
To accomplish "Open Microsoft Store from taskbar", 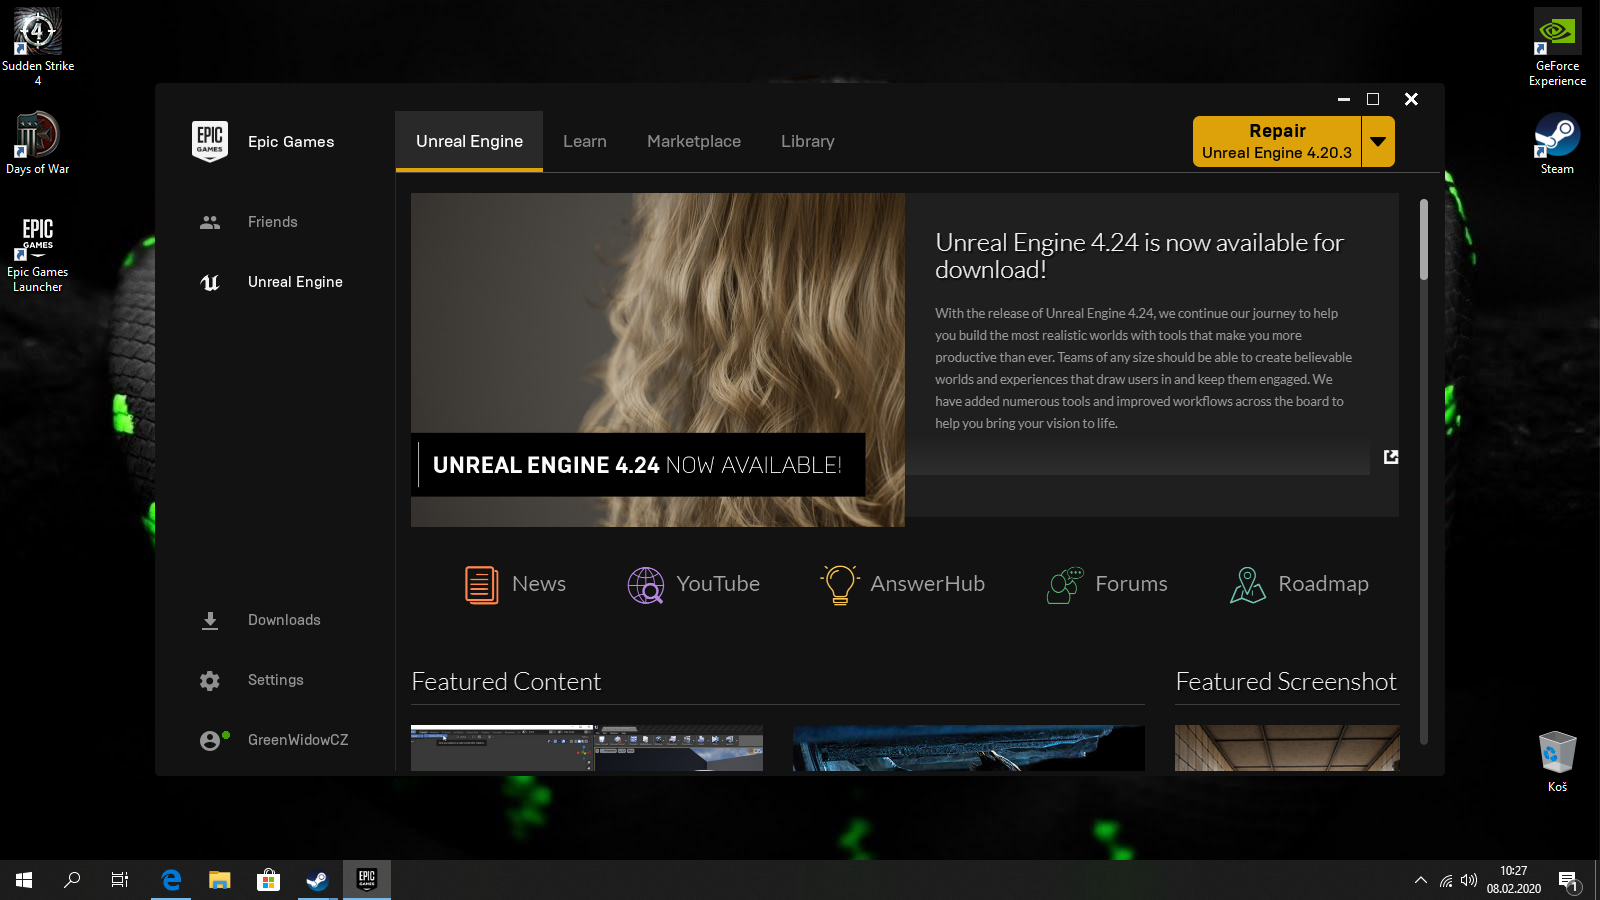I will pos(268,880).
